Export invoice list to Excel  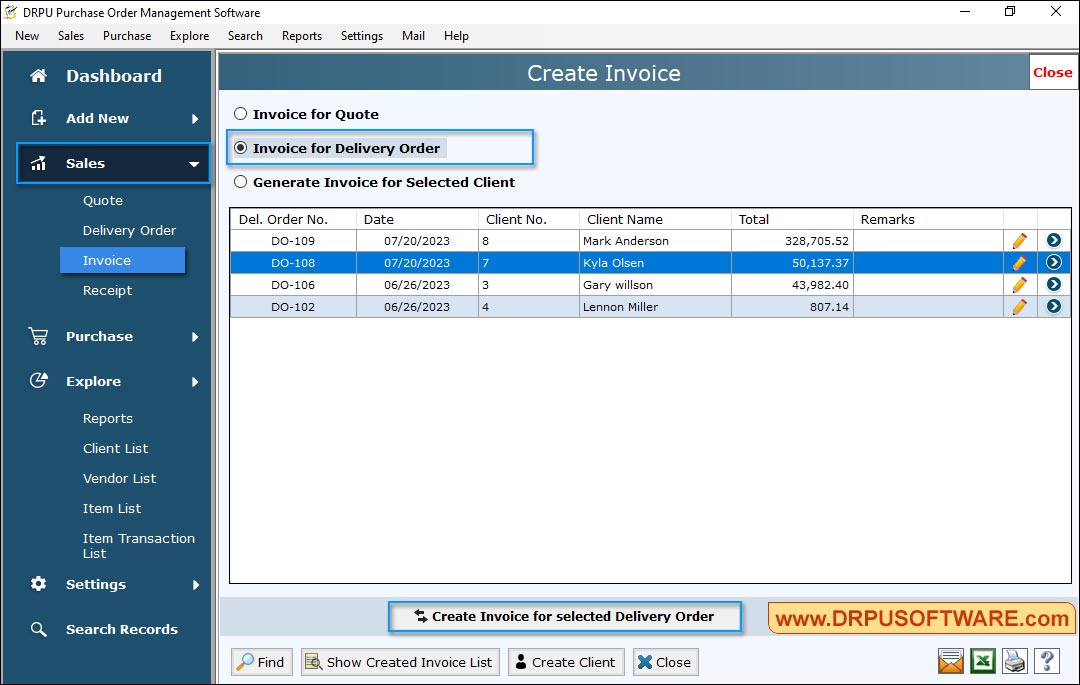[982, 661]
